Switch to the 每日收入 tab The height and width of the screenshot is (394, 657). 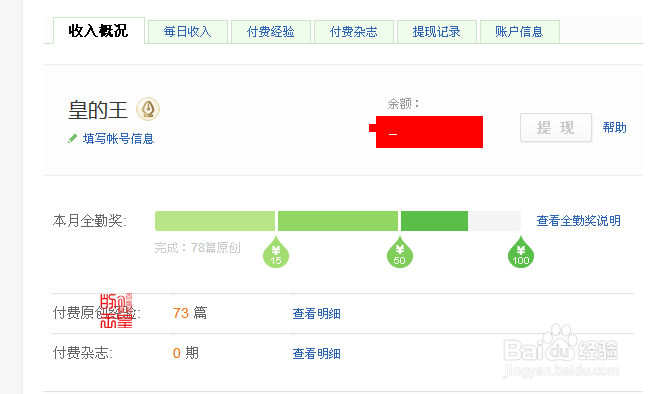(x=188, y=32)
